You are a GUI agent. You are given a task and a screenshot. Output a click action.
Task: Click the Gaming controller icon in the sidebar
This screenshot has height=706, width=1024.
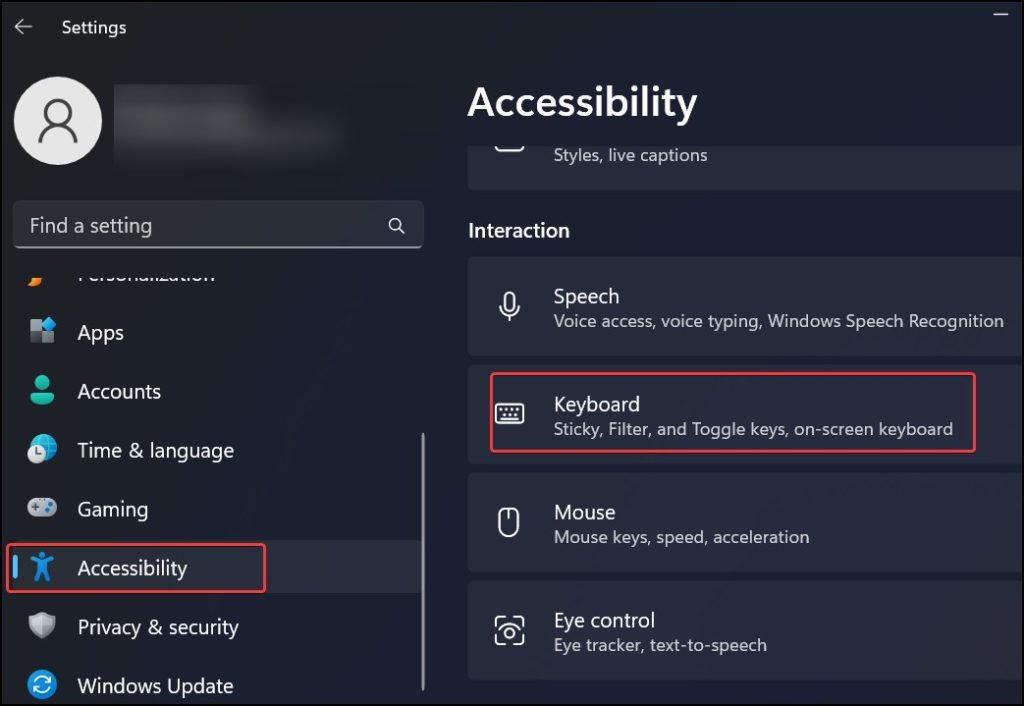click(x=42, y=509)
